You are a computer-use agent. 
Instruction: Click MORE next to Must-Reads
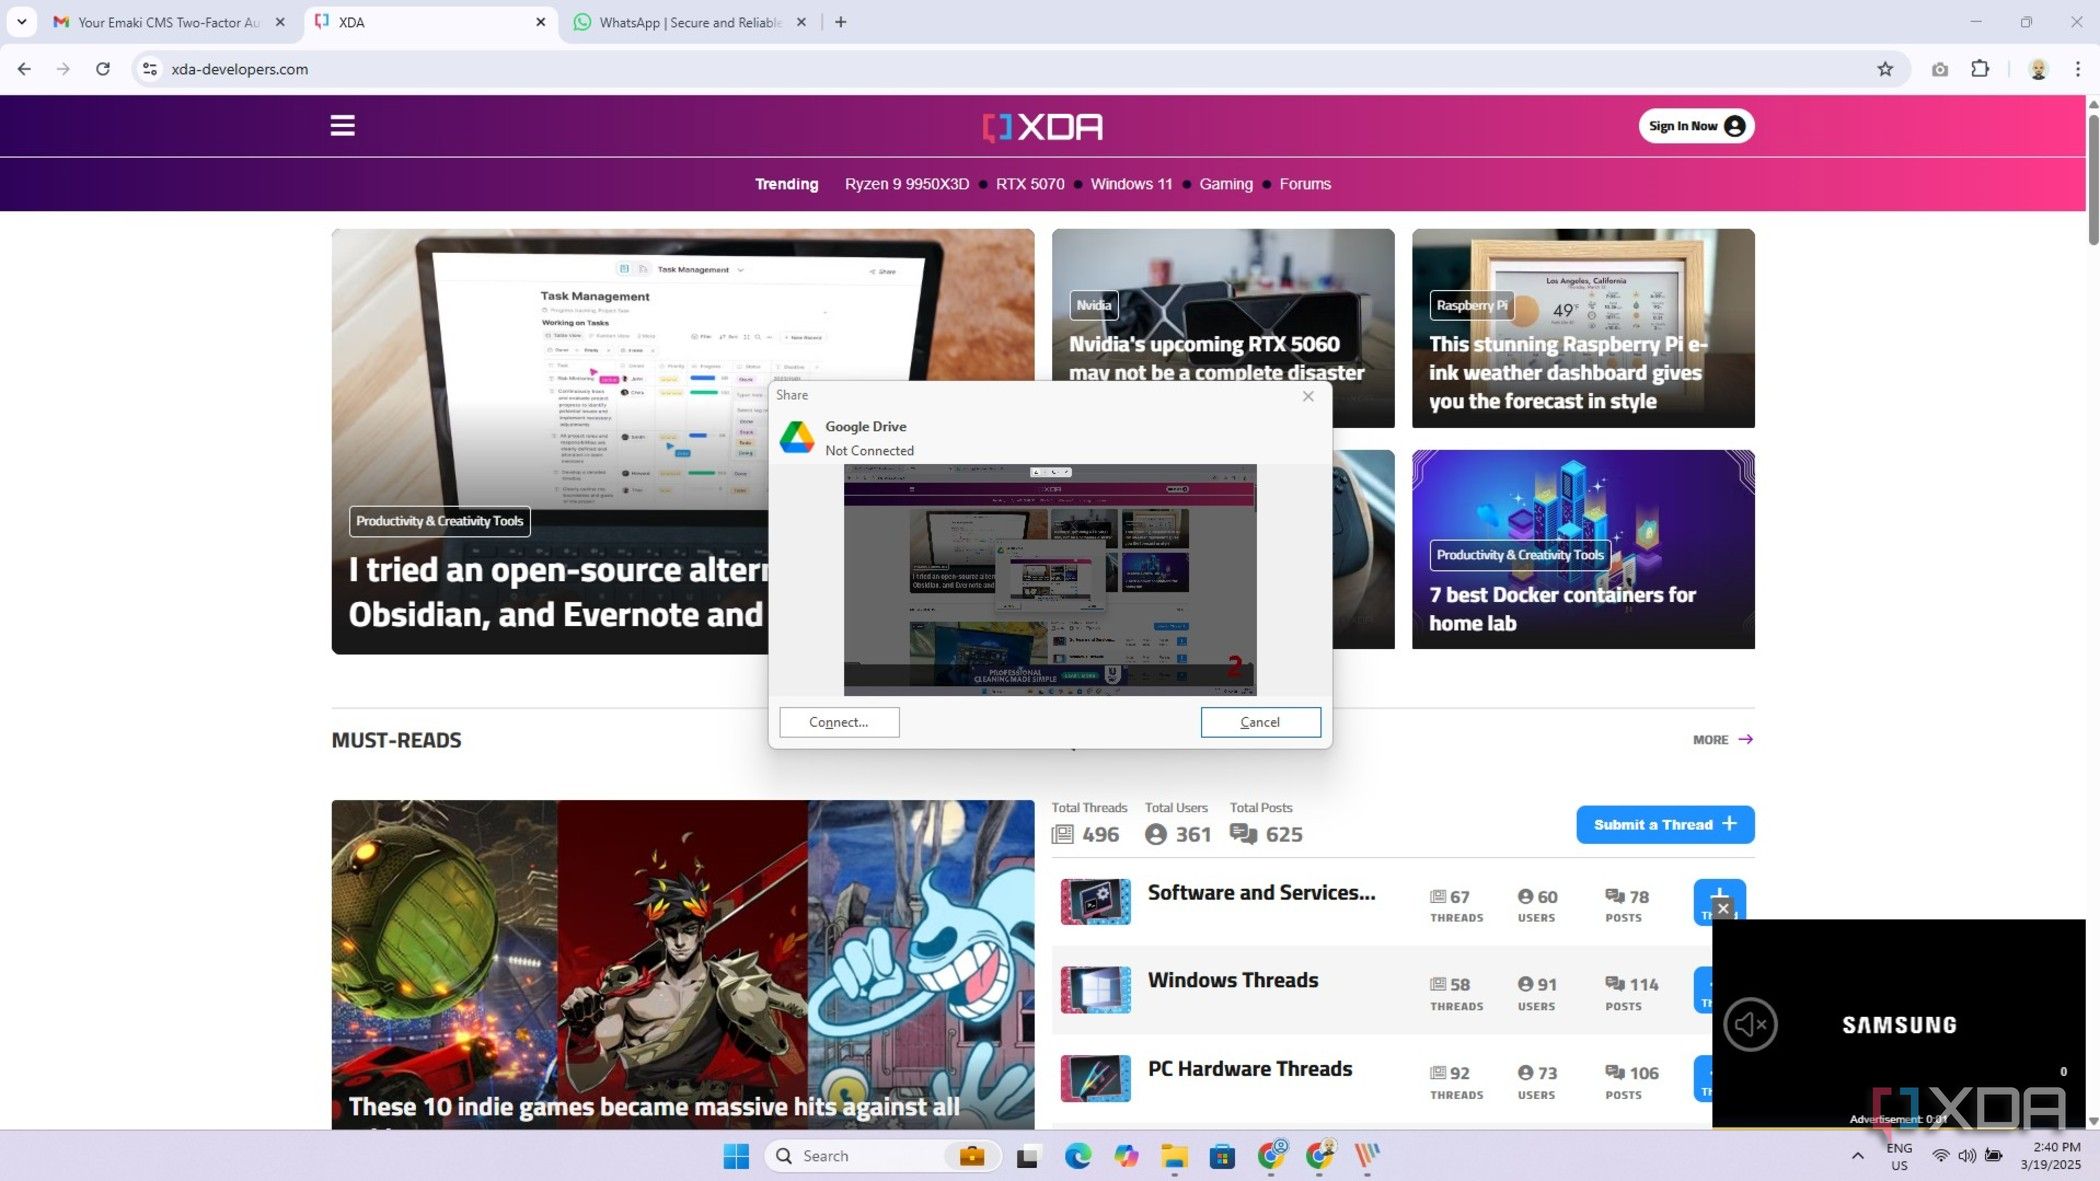coord(1722,740)
